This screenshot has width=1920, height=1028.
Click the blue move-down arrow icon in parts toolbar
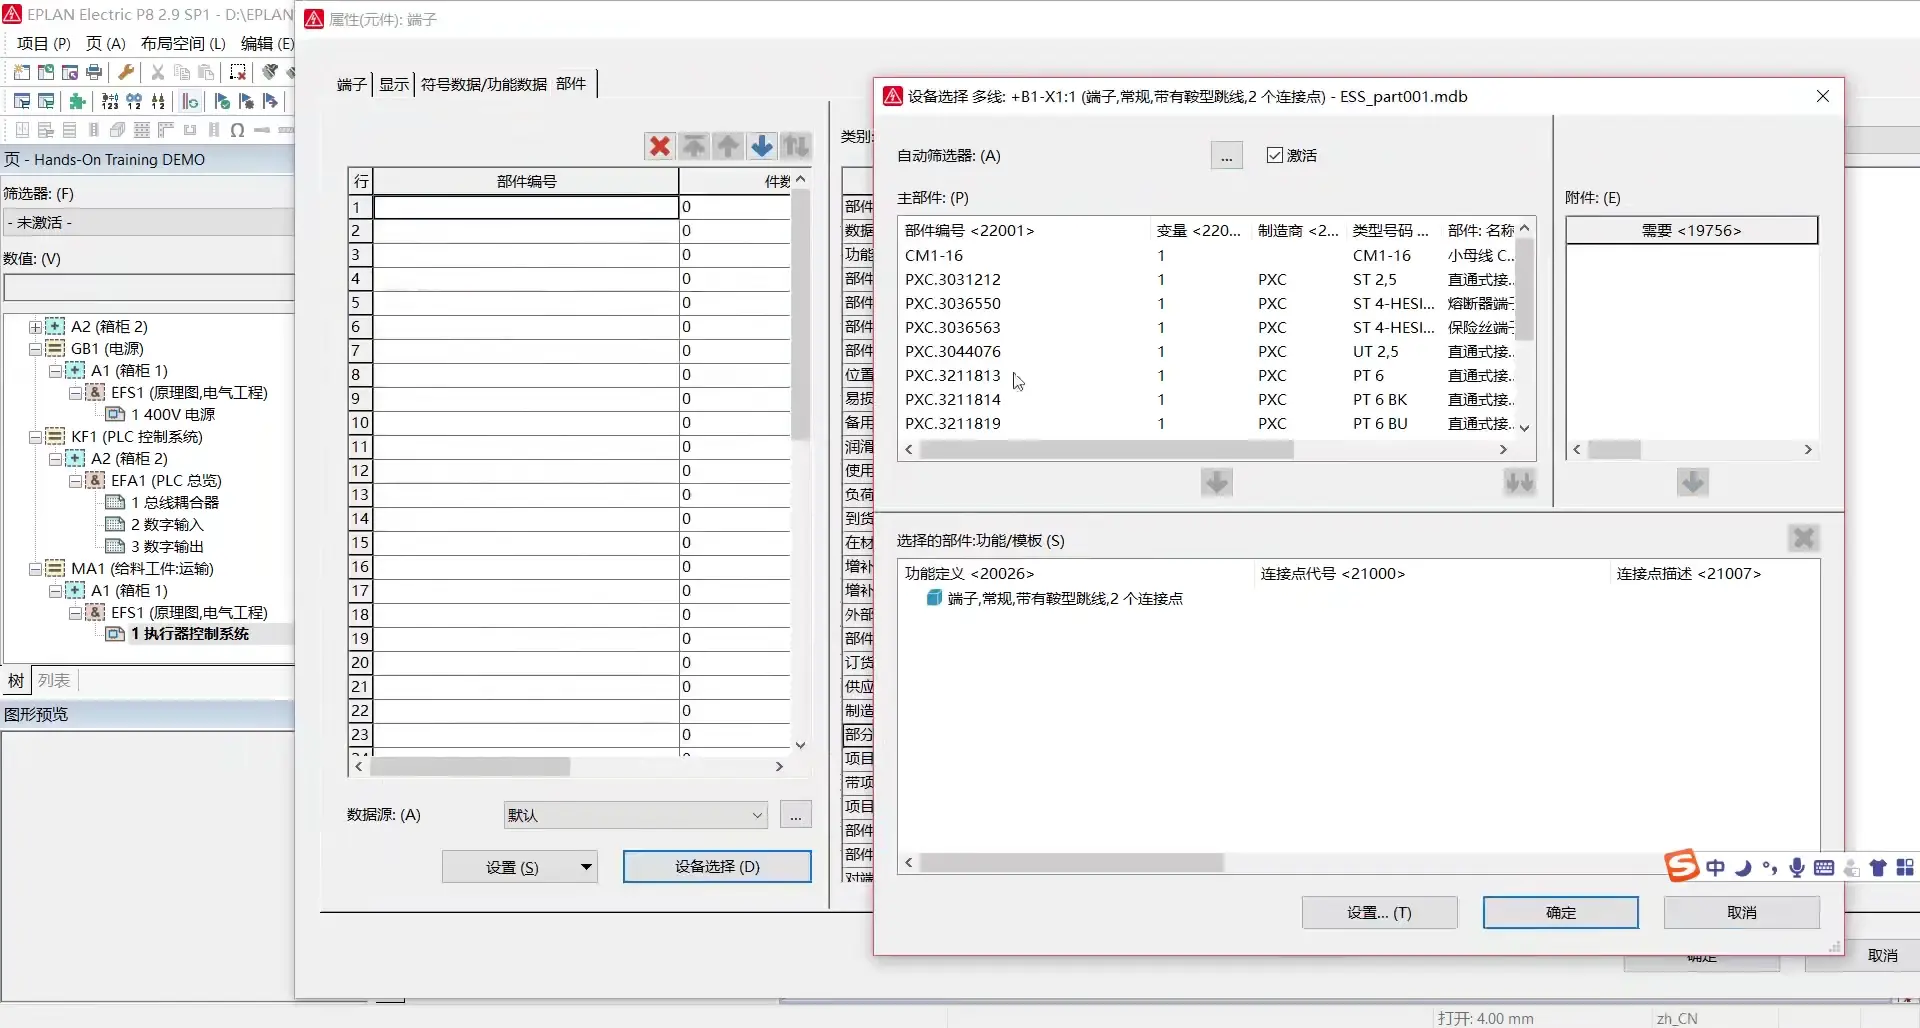pos(762,146)
